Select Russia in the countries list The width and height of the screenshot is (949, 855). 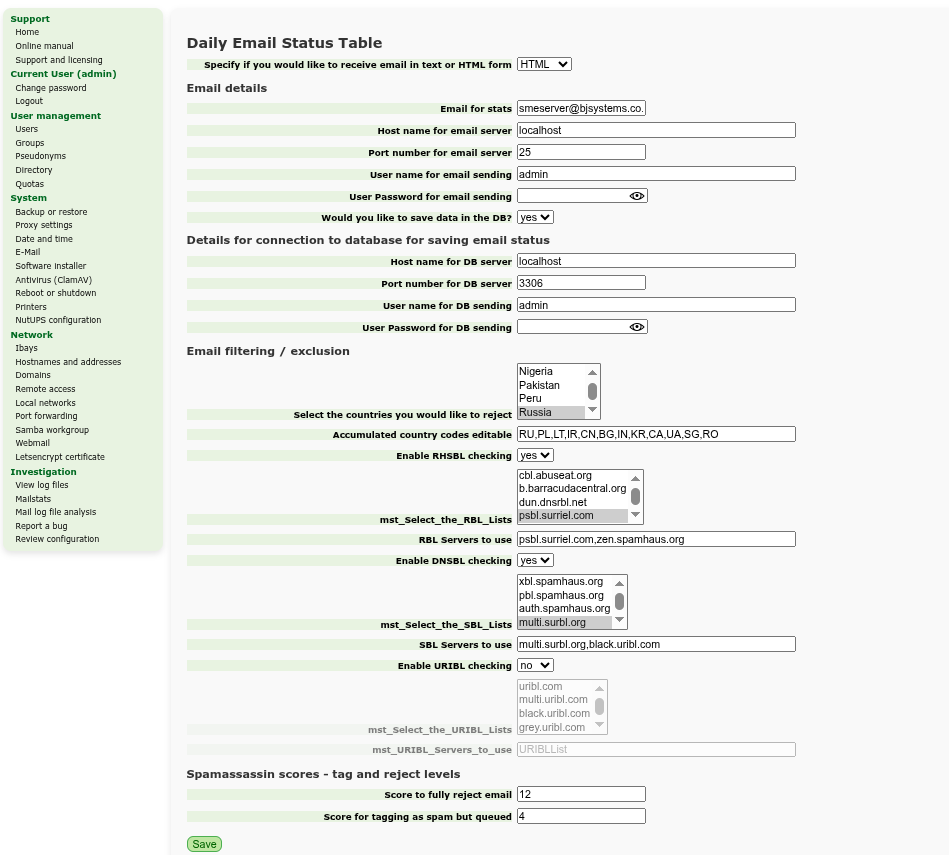(x=550, y=412)
